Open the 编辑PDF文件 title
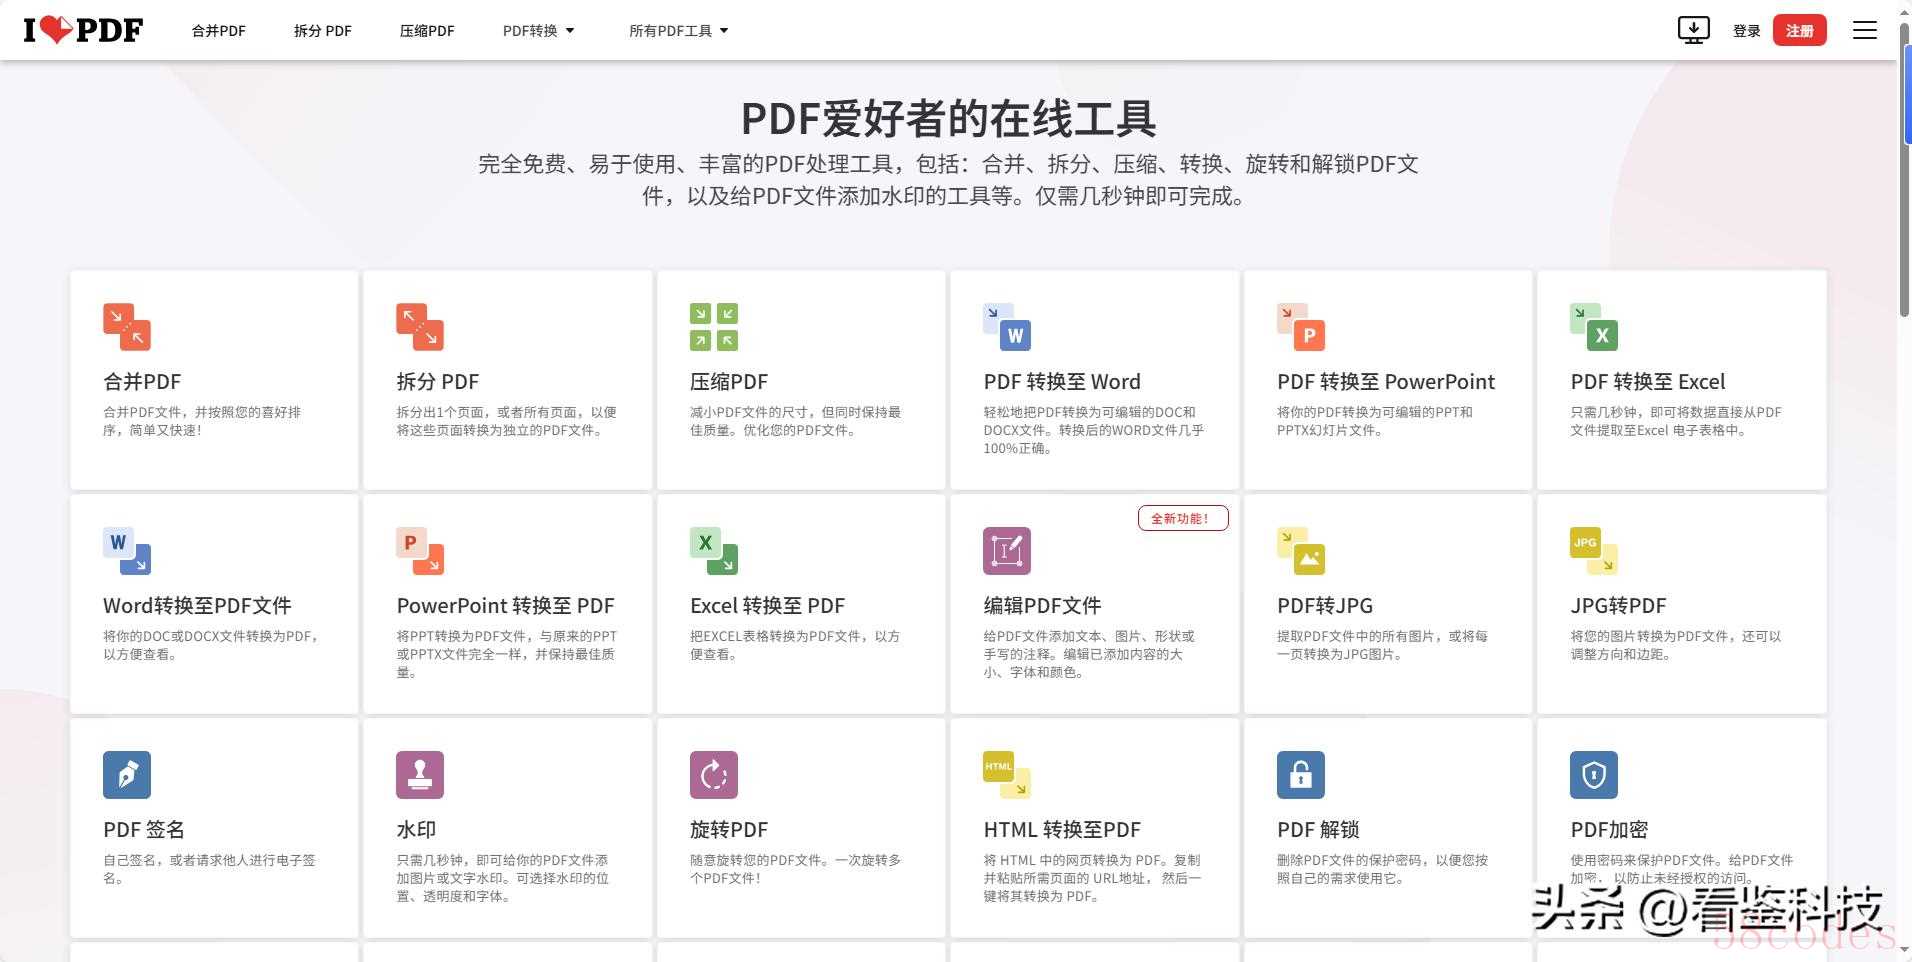Screen dimensions: 1912x962 point(1042,606)
